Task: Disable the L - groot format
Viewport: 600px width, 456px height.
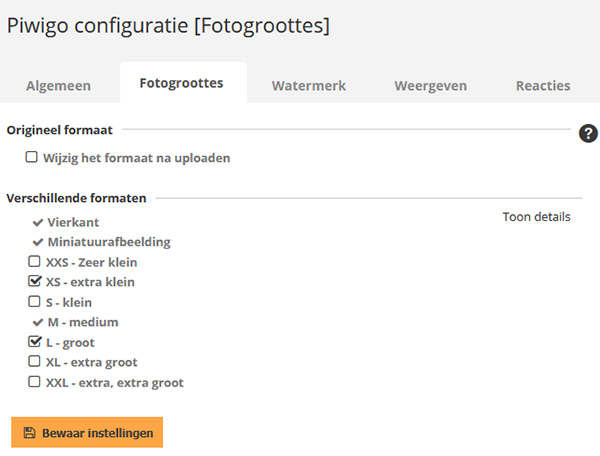Action: pyautogui.click(x=34, y=341)
